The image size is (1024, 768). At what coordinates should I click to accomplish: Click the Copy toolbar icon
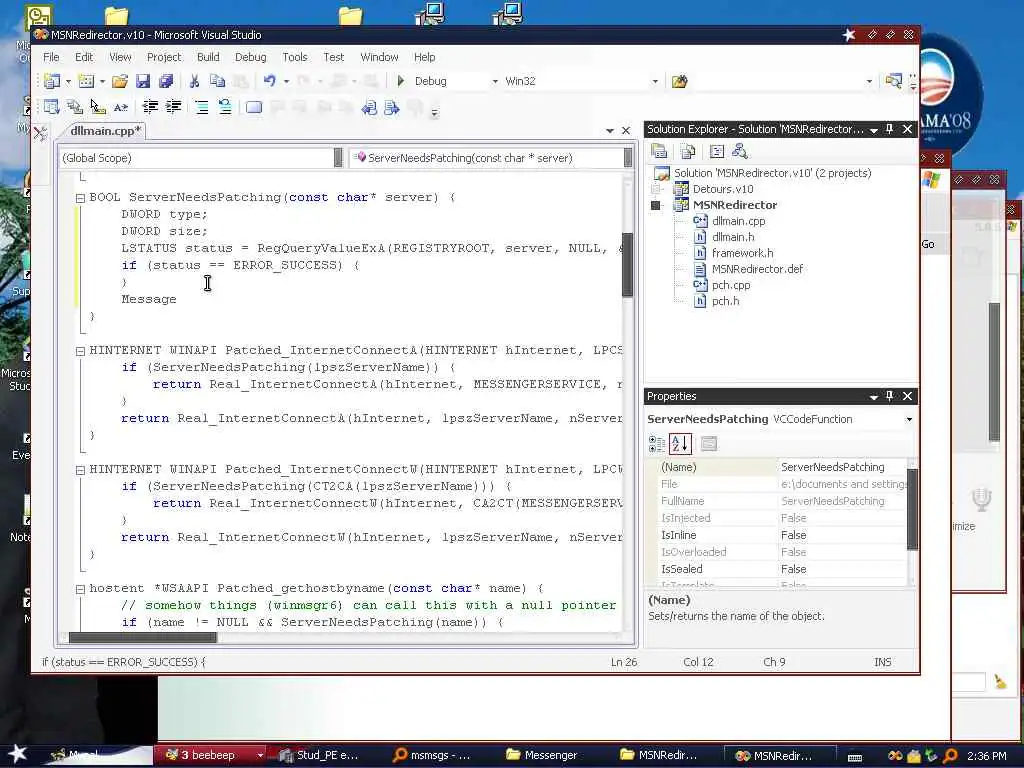[217, 81]
